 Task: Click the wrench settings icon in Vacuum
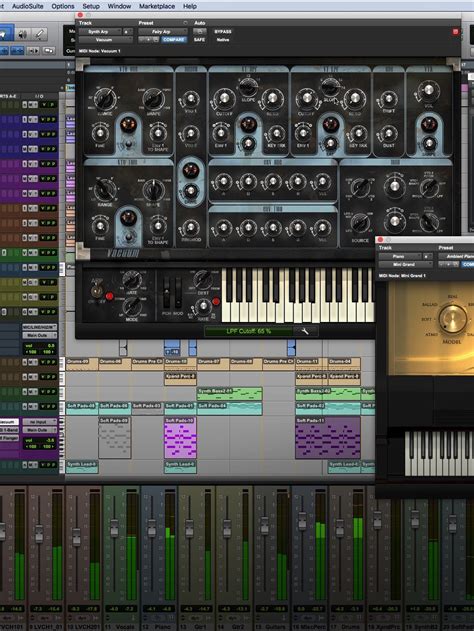point(305,331)
